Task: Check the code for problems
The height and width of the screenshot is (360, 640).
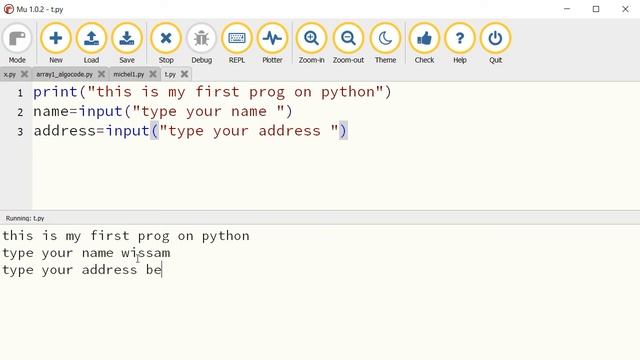Action: click(424, 44)
